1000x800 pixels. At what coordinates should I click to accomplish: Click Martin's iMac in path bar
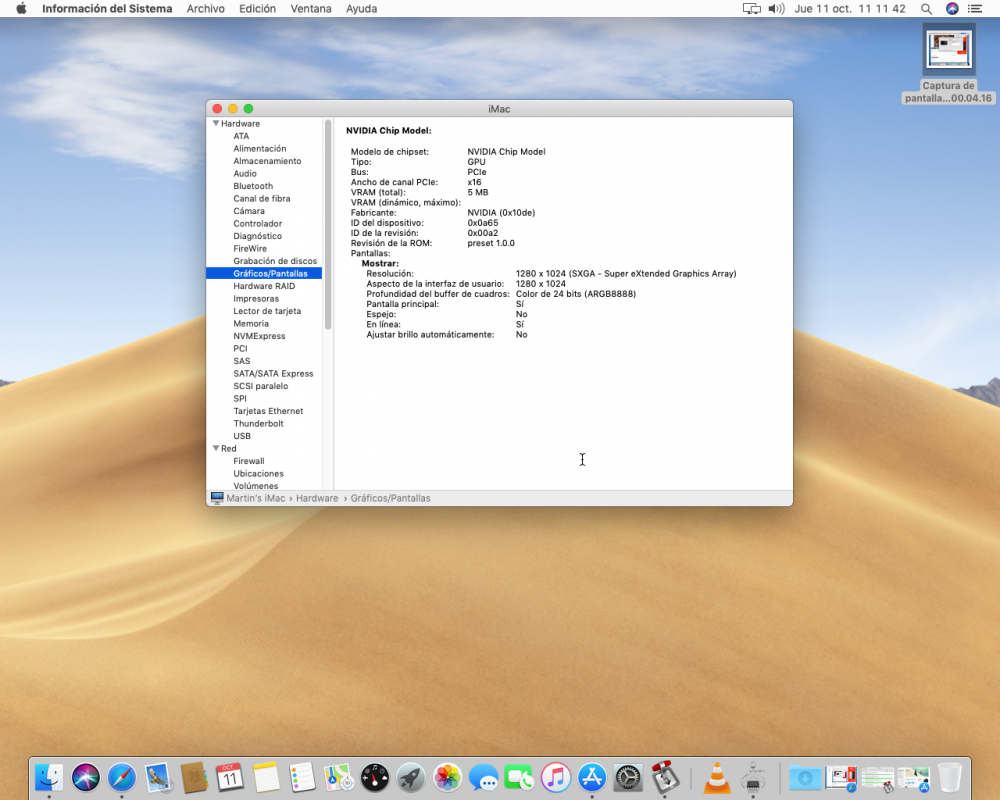[x=255, y=498]
